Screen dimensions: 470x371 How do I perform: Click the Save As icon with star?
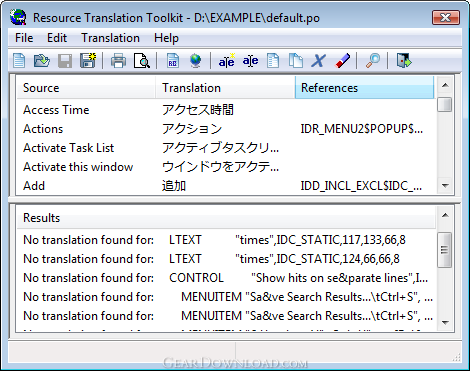(88, 61)
